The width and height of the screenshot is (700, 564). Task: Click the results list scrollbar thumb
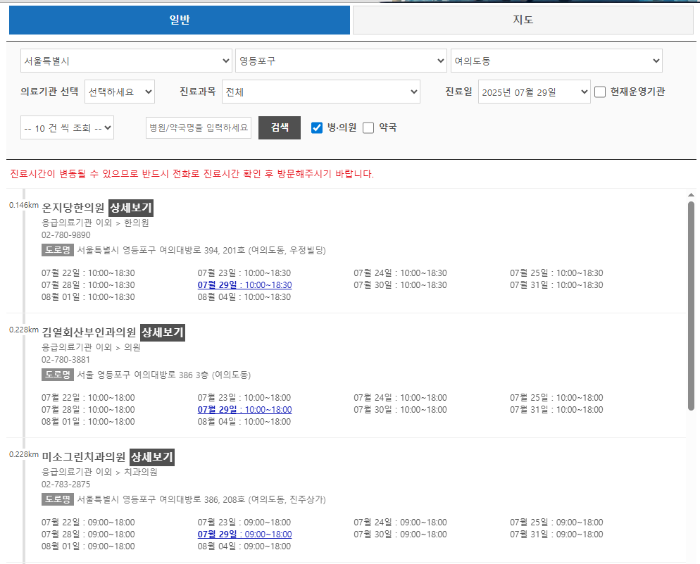[x=691, y=306]
